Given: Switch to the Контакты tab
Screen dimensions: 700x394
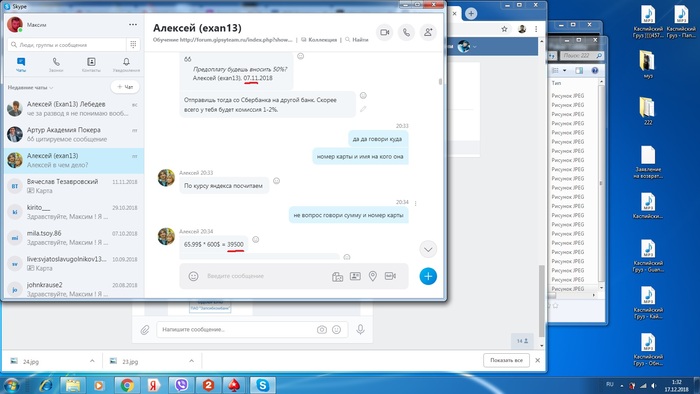Looking at the screenshot, I should [91, 64].
